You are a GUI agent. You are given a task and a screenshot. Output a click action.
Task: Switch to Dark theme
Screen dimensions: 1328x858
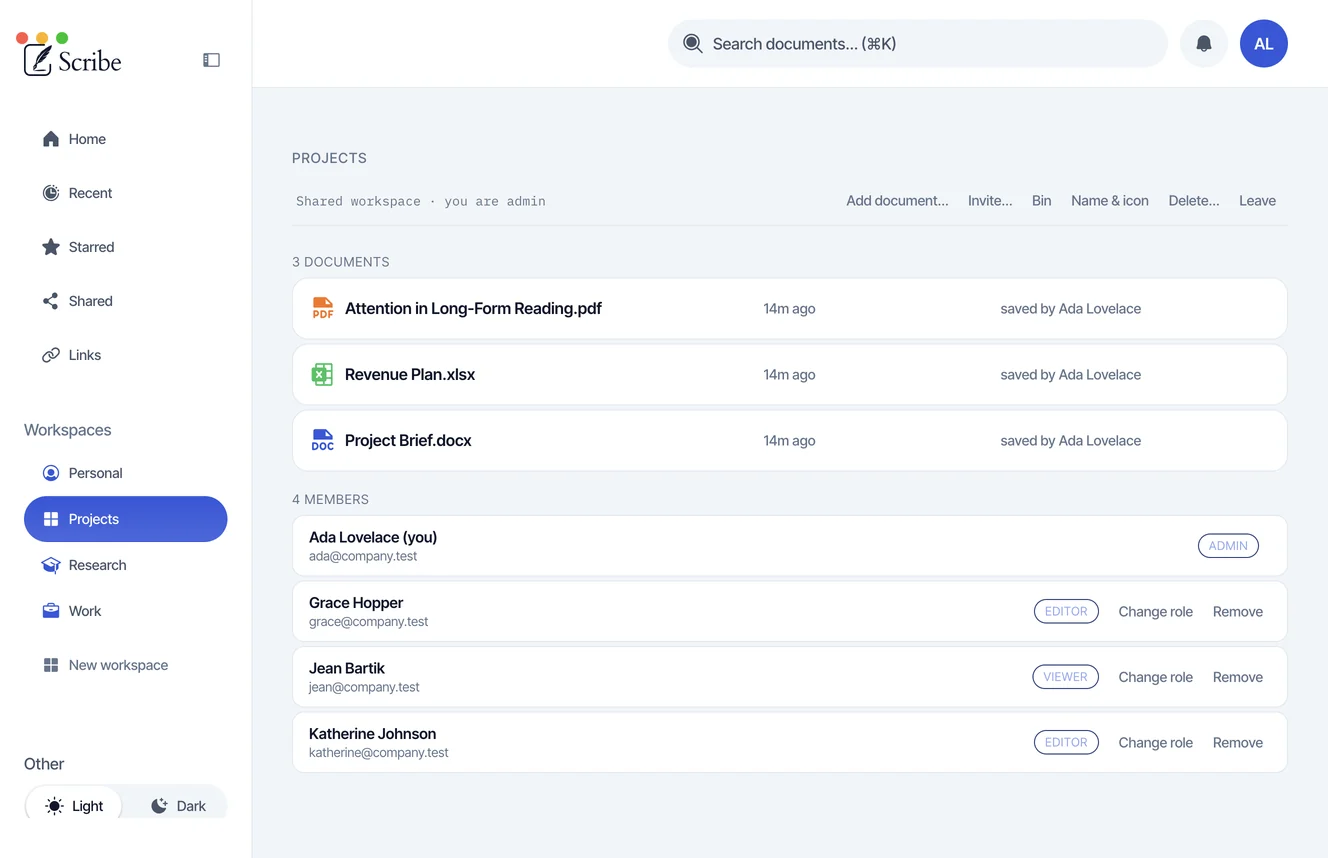178,806
